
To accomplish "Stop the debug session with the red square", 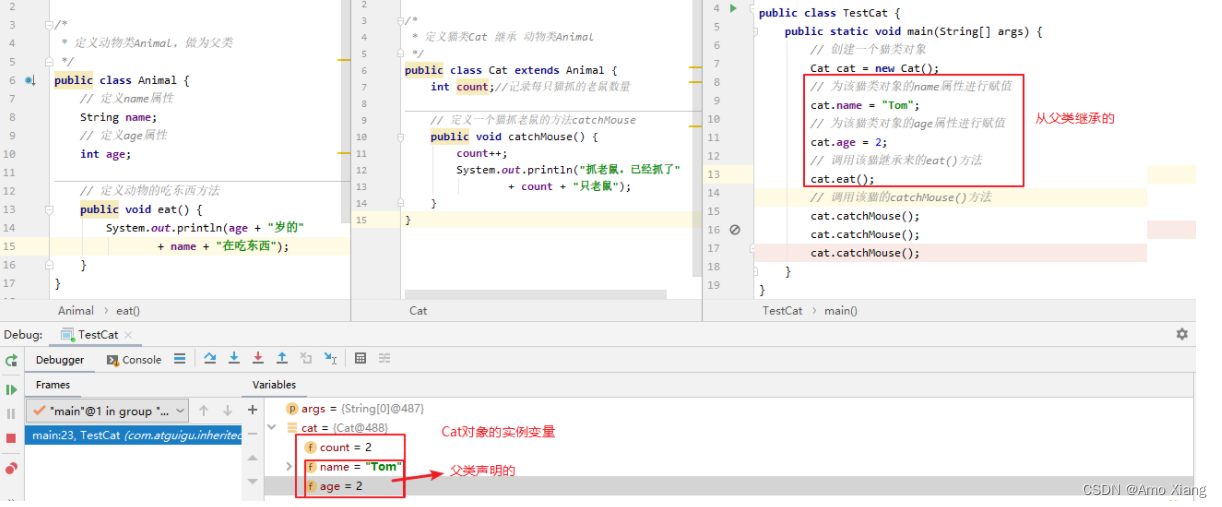I will click(11, 438).
